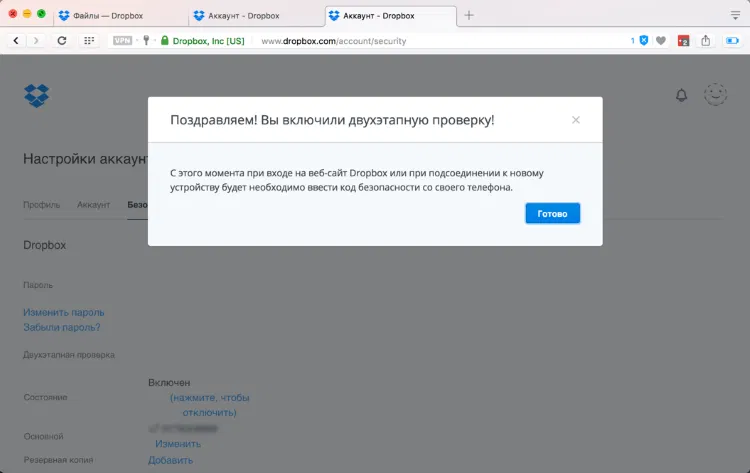Click the 'Готово' button in dialog
Image resolution: width=750 pixels, height=473 pixels.
tap(552, 213)
